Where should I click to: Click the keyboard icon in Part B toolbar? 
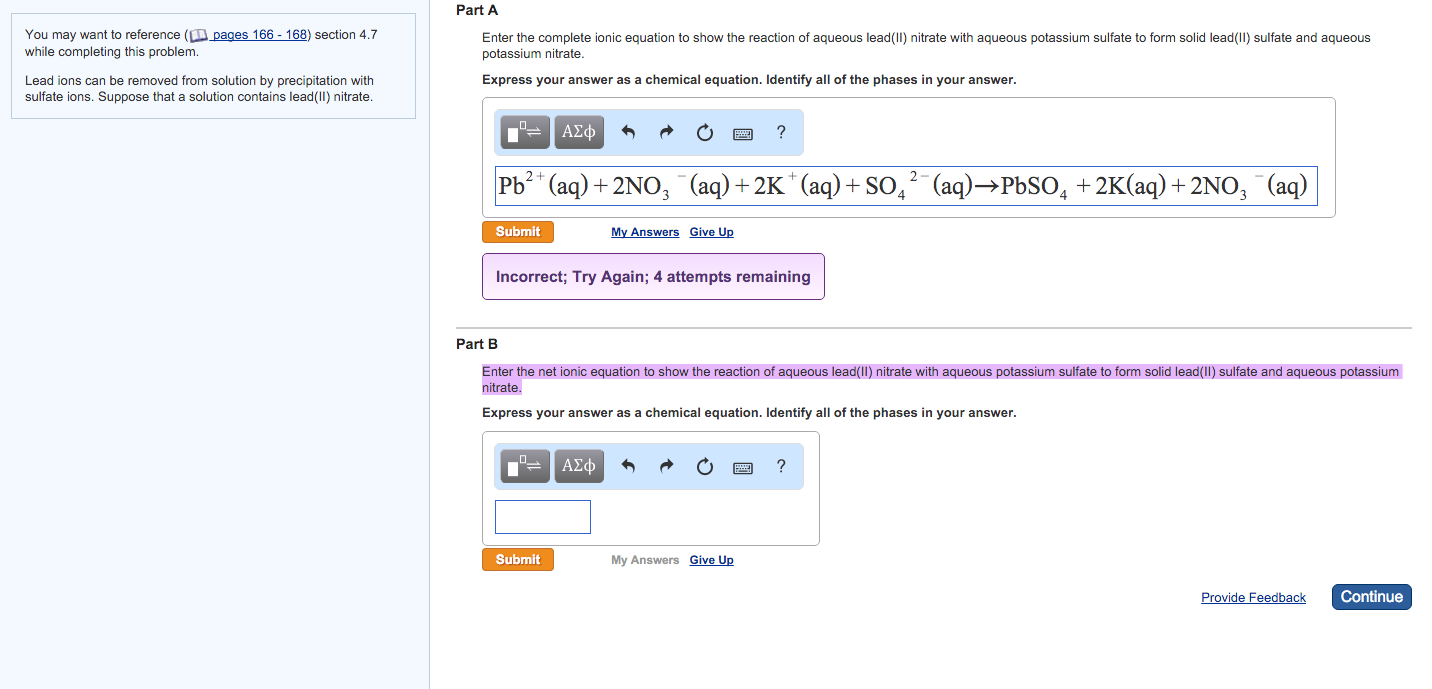pyautogui.click(x=742, y=466)
